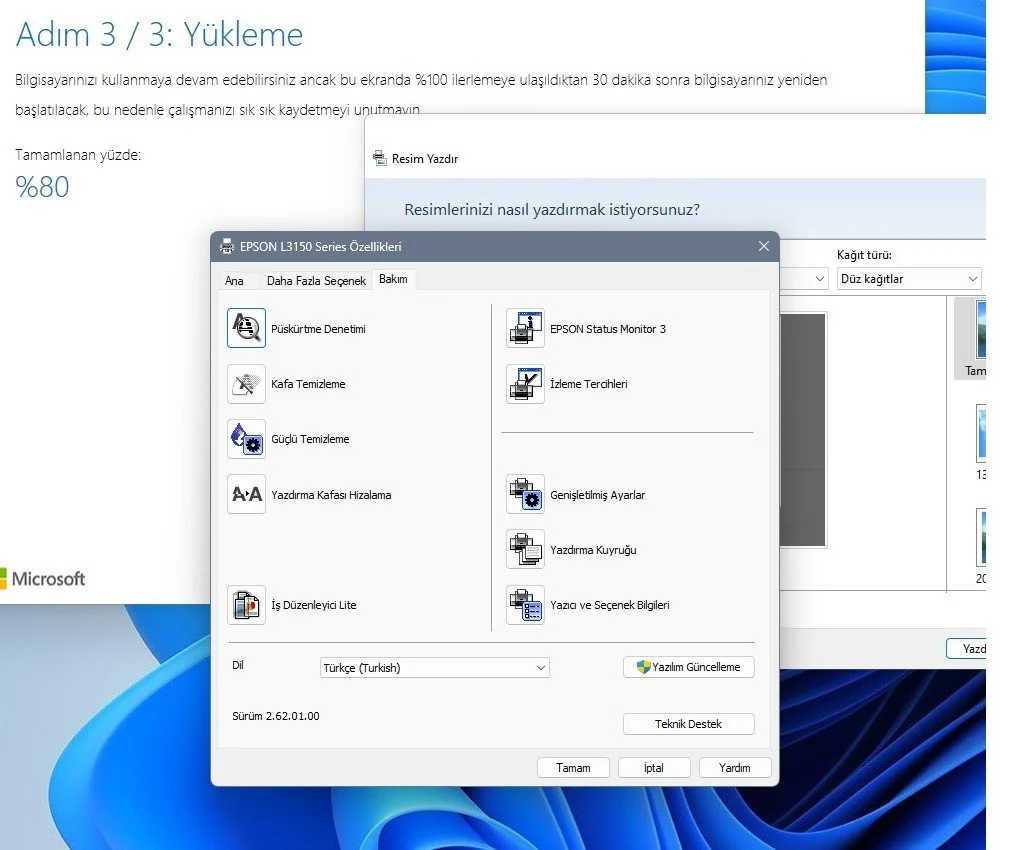Screen dimensions: 1012x850
Task: Select the Bakım tab
Action: click(393, 279)
